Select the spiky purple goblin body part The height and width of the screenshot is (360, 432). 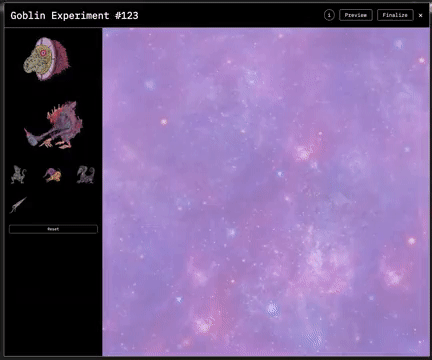click(x=54, y=125)
